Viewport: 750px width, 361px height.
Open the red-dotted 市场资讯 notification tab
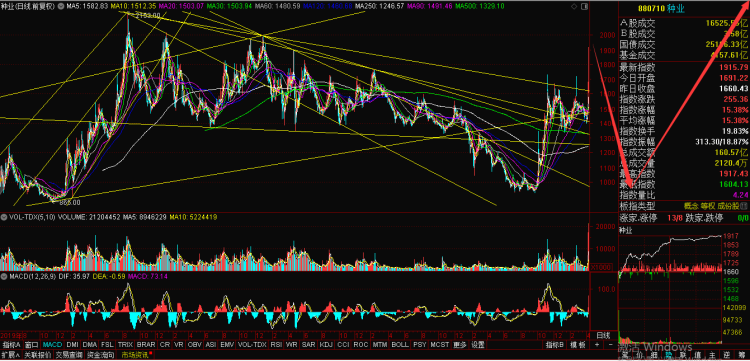[x=136, y=355]
